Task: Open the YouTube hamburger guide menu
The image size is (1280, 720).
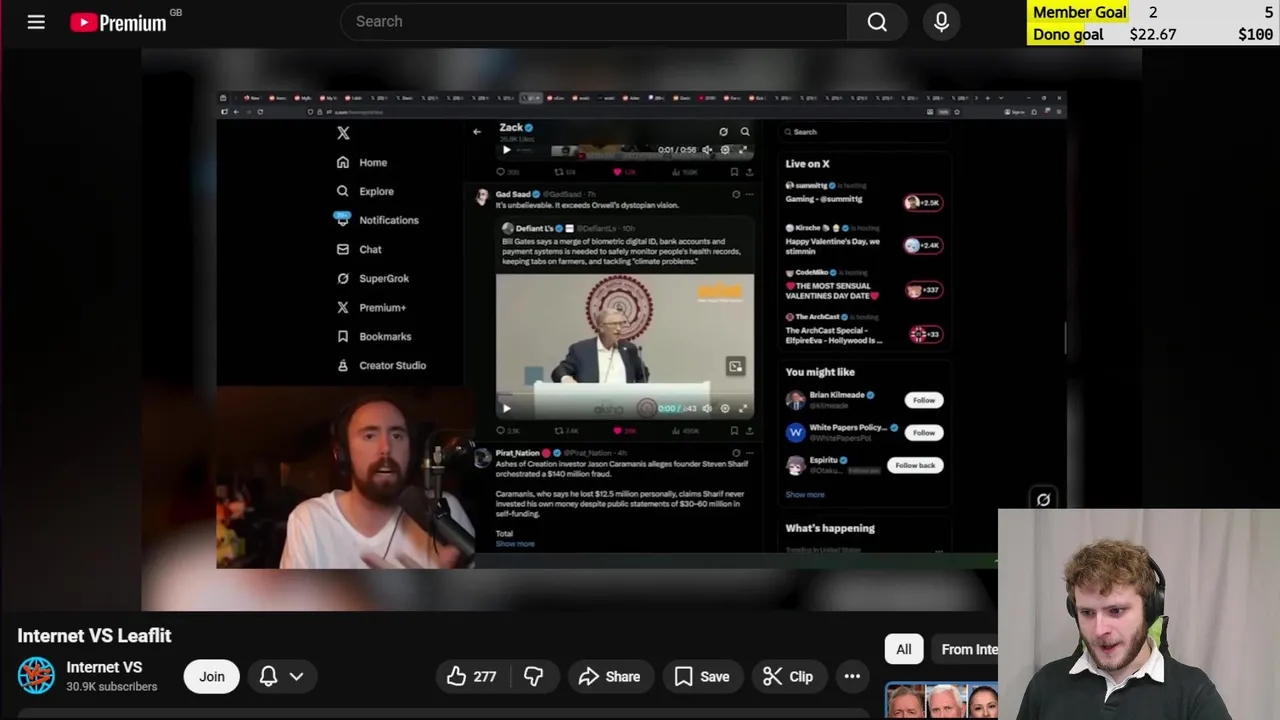Action: (x=36, y=22)
